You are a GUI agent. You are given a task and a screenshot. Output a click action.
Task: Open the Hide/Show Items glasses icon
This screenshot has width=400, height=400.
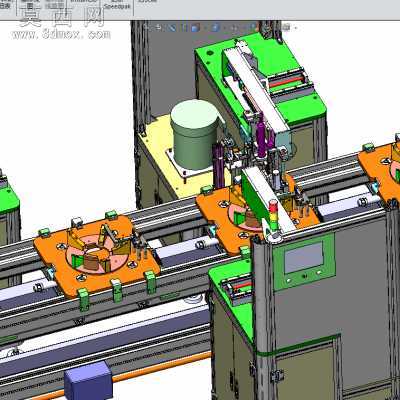(x=234, y=27)
